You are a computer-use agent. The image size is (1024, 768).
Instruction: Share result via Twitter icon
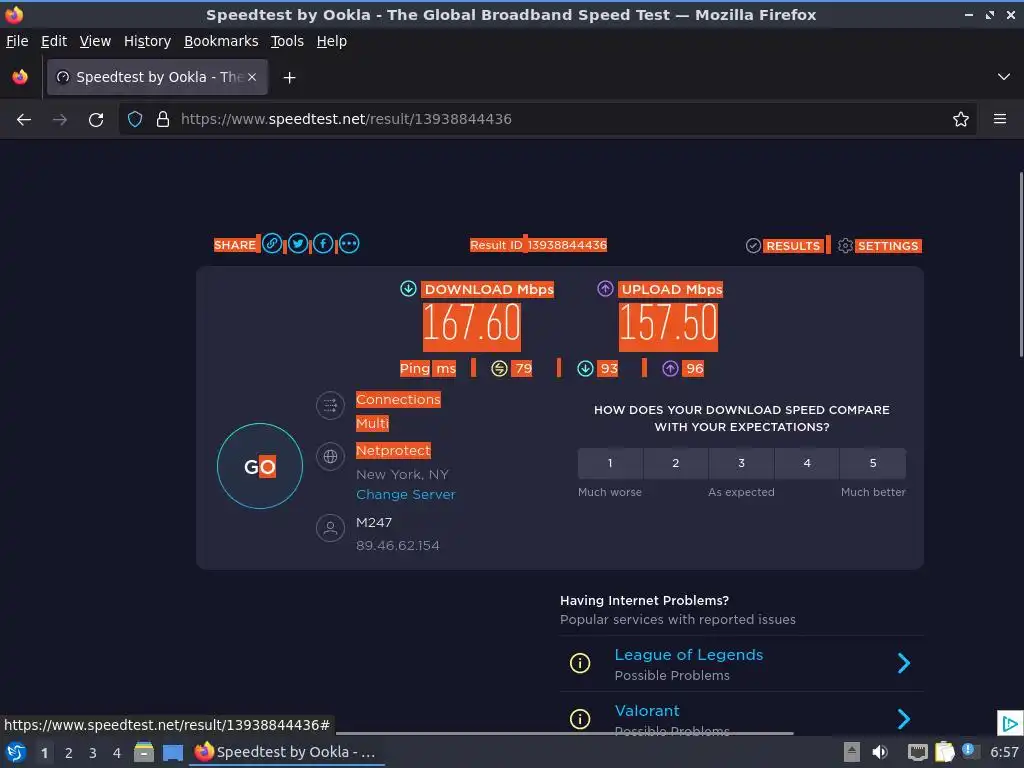click(x=298, y=244)
